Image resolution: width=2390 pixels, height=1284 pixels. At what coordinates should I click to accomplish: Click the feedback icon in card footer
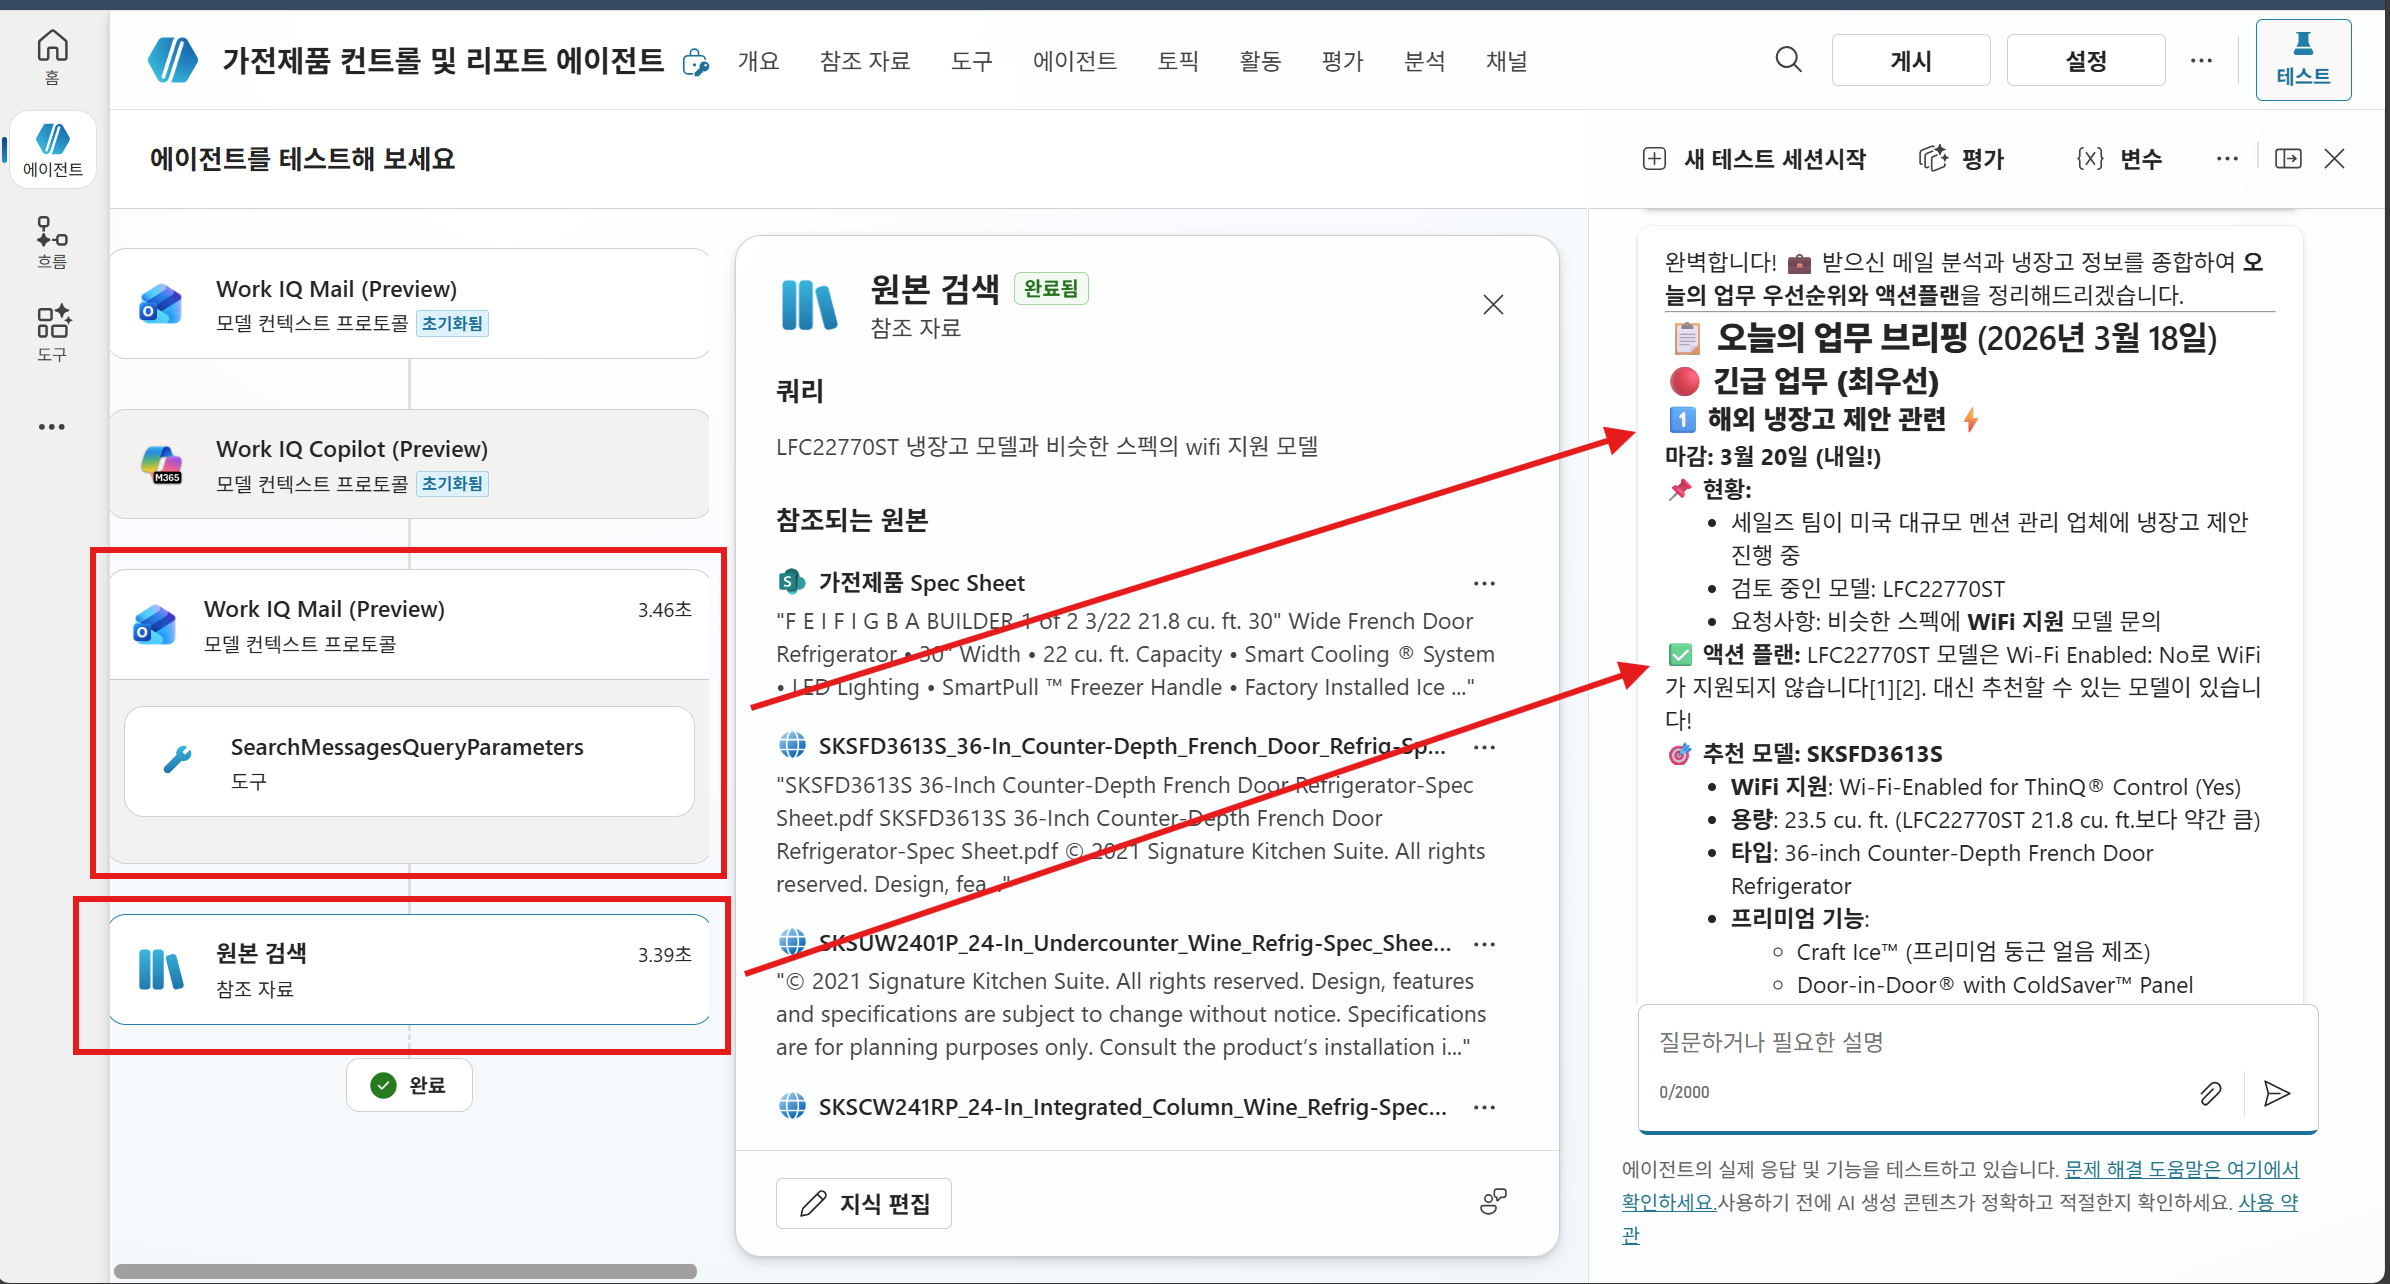pos(1493,1202)
